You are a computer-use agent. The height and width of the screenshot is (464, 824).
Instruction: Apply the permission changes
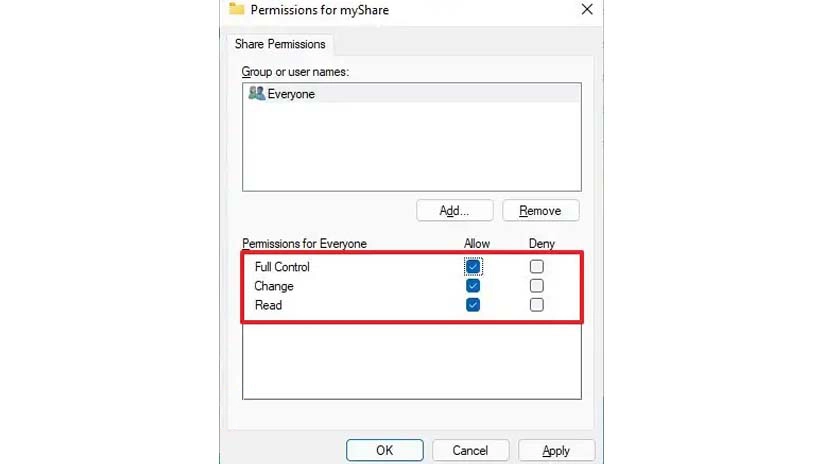coord(556,450)
